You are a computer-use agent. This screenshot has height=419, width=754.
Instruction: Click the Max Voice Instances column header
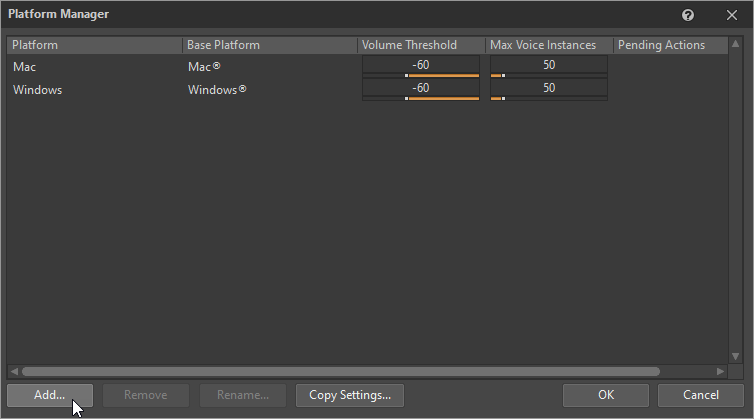(x=548, y=45)
